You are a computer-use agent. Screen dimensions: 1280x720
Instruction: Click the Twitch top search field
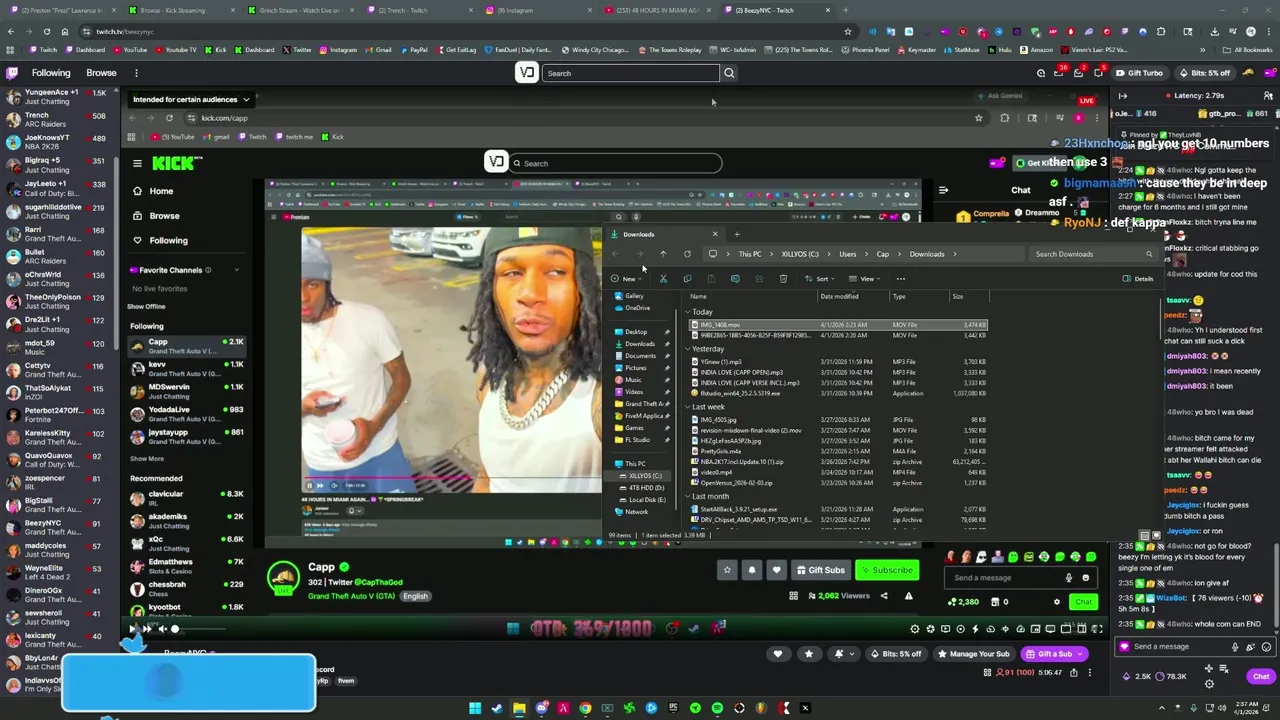tap(630, 73)
